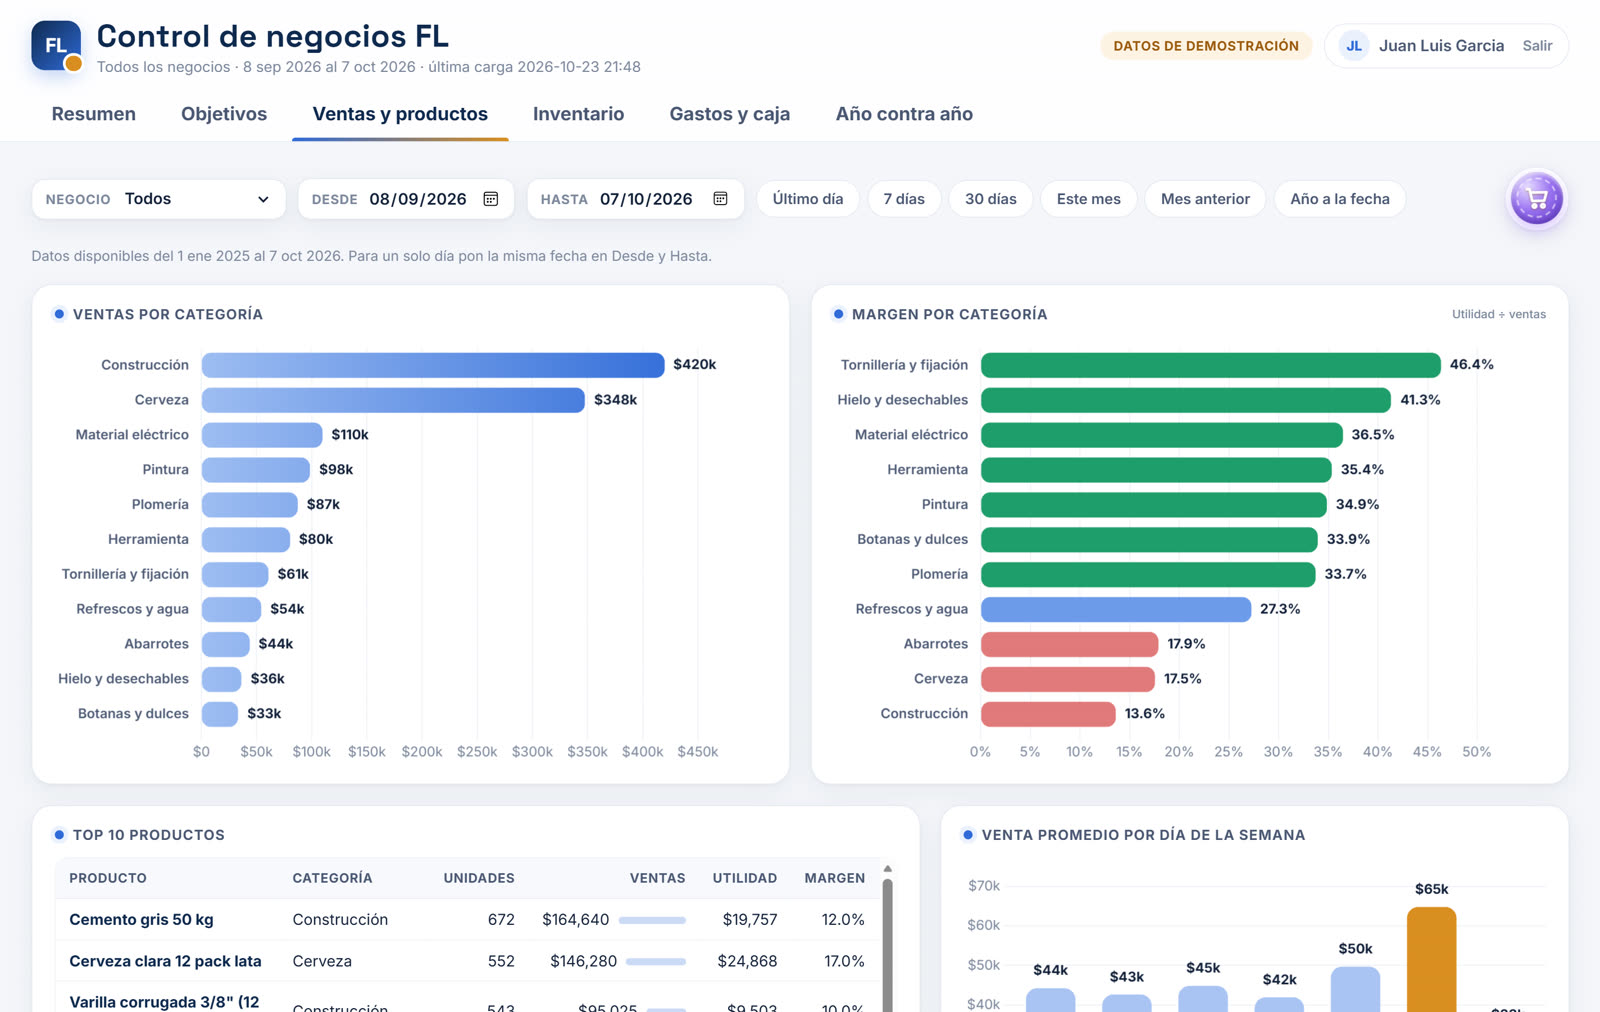This screenshot has width=1600, height=1012.
Task: Click the Construcción $420k sales bar
Action: [x=433, y=365]
